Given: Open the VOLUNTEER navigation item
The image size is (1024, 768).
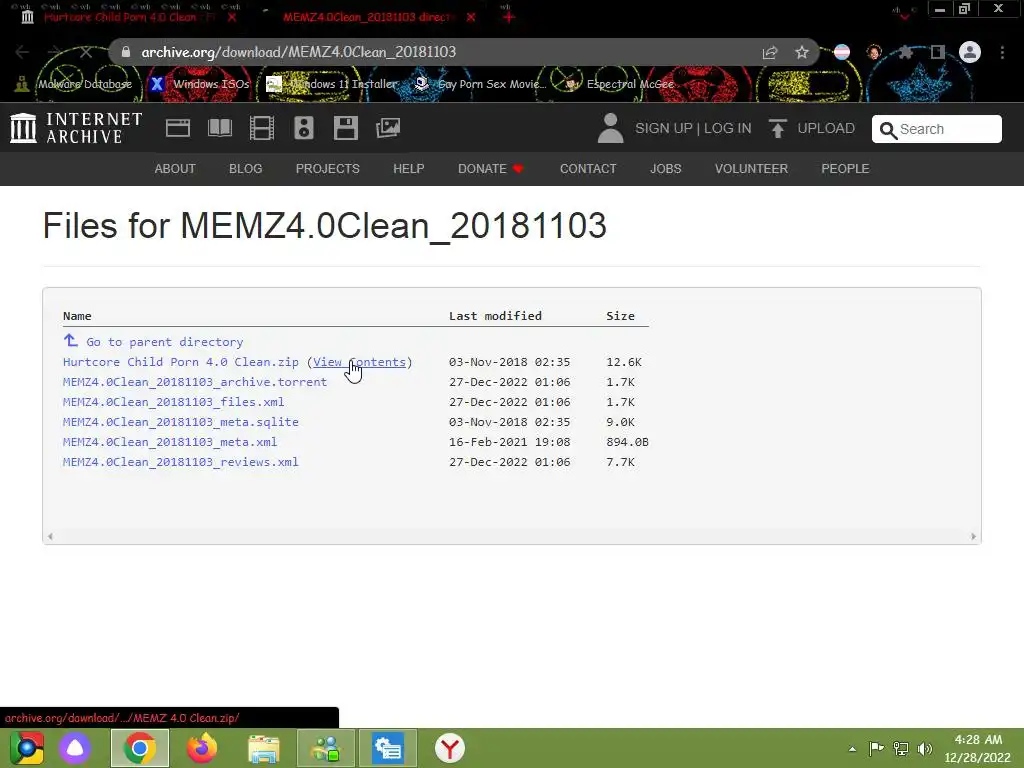Looking at the screenshot, I should click(751, 168).
